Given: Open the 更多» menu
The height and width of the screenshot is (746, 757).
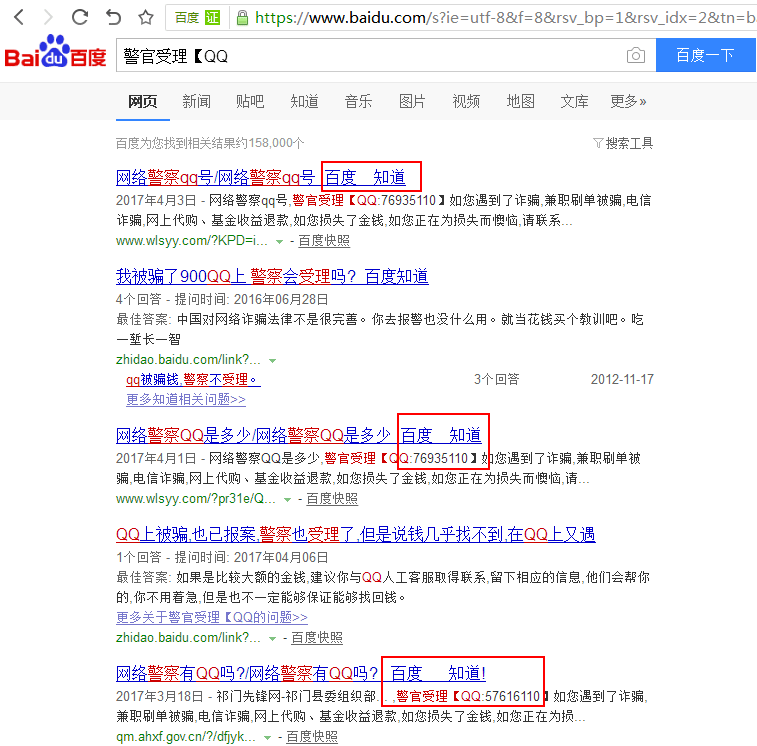Looking at the screenshot, I should [x=628, y=101].
